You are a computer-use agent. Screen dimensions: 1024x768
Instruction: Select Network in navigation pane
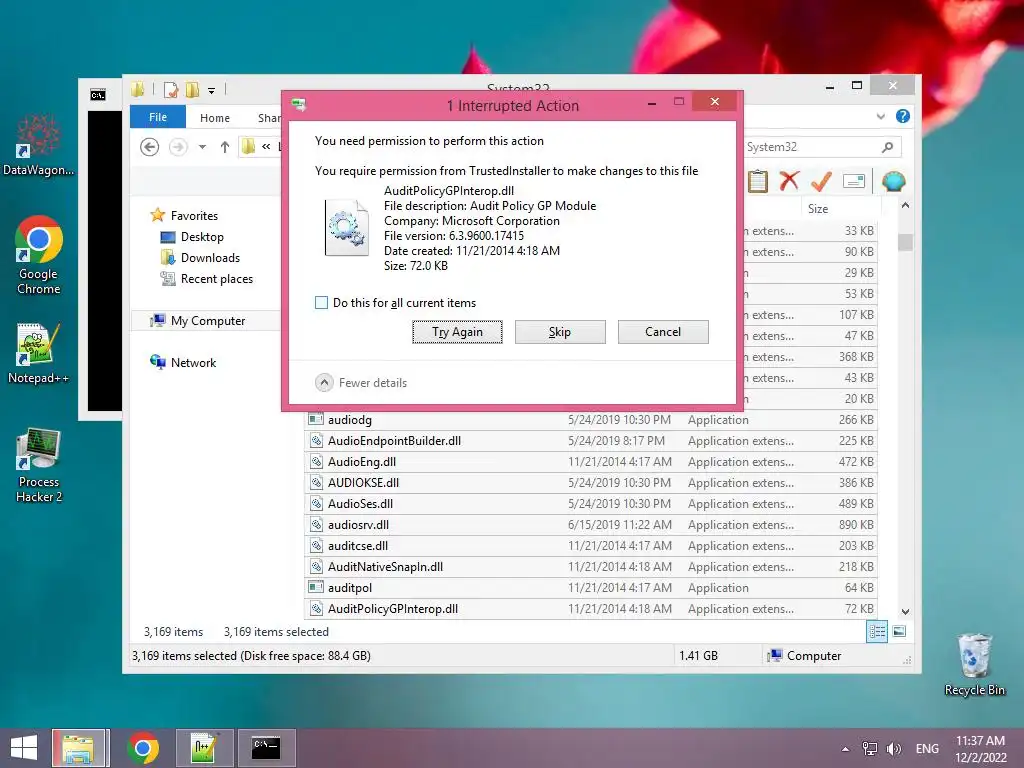[193, 362]
